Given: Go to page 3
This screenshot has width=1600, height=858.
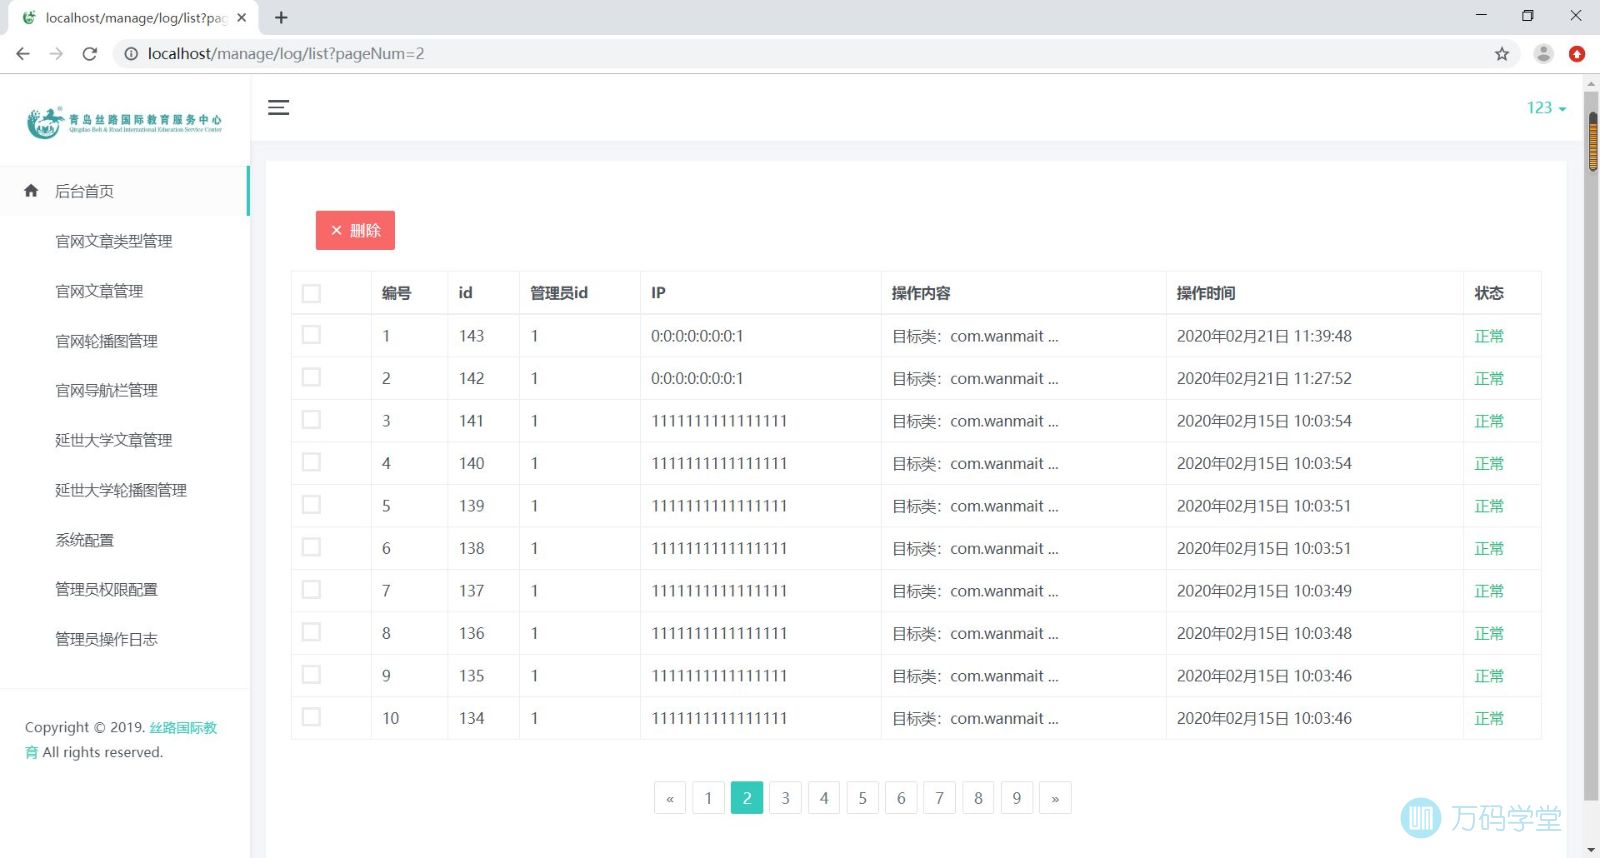Looking at the screenshot, I should coord(785,798).
